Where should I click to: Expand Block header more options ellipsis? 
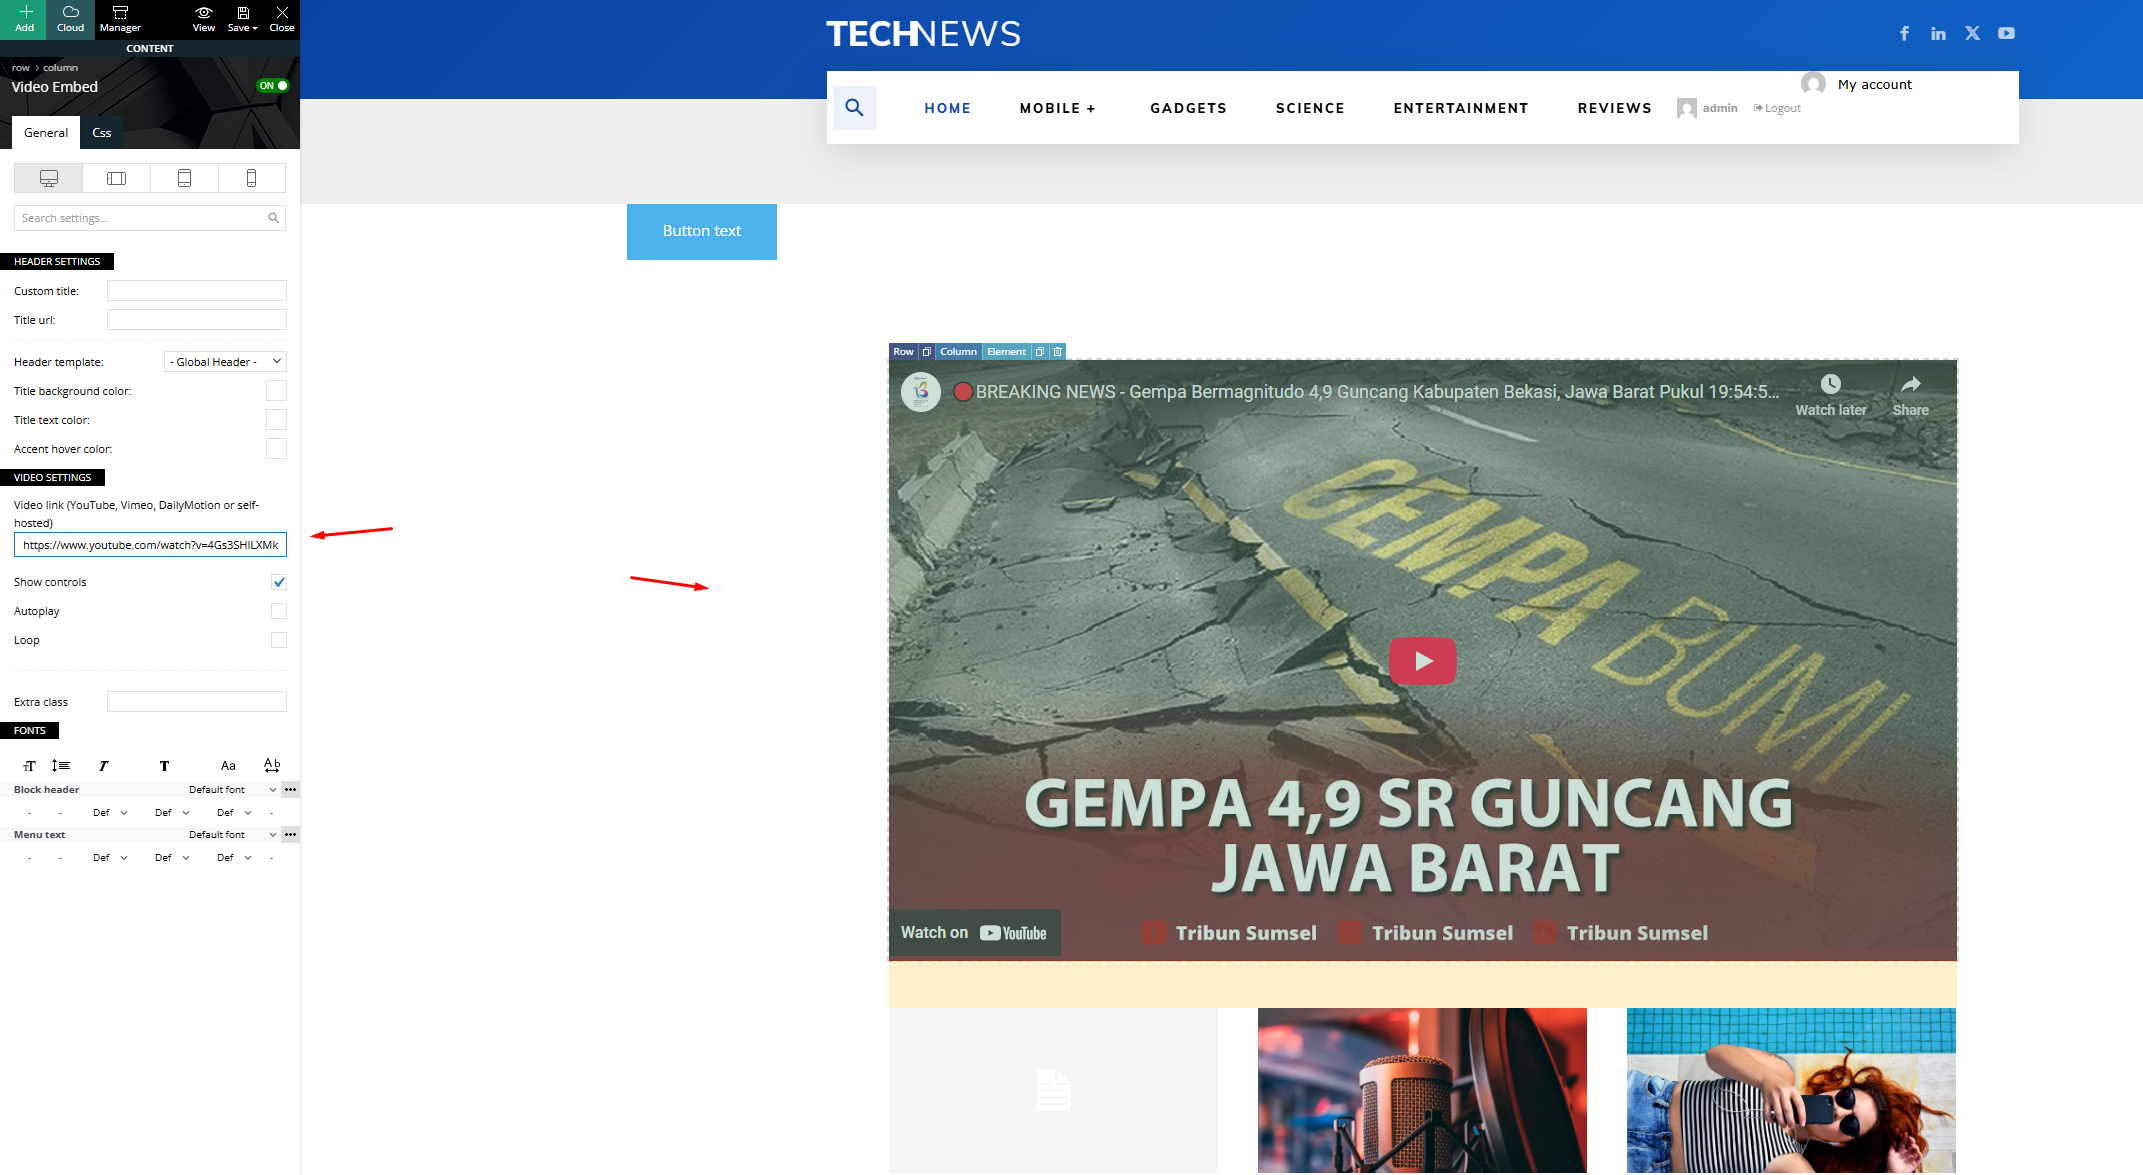click(290, 790)
